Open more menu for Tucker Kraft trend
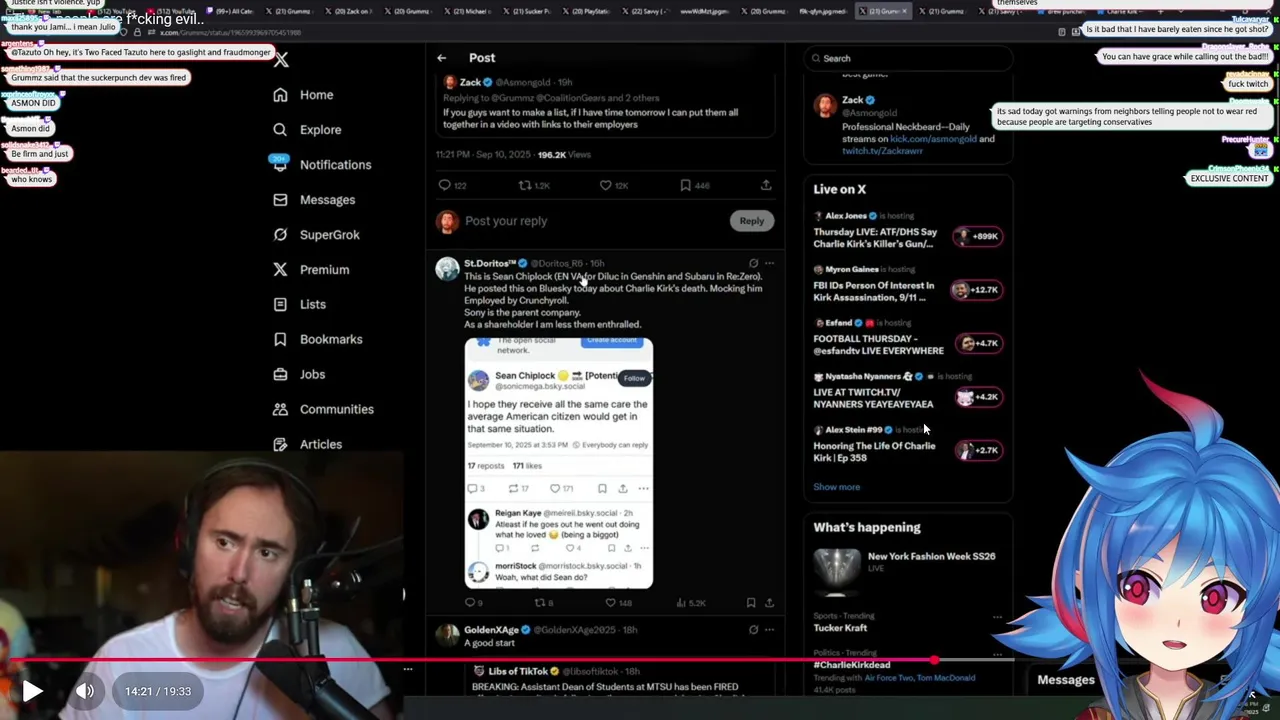 coord(997,617)
